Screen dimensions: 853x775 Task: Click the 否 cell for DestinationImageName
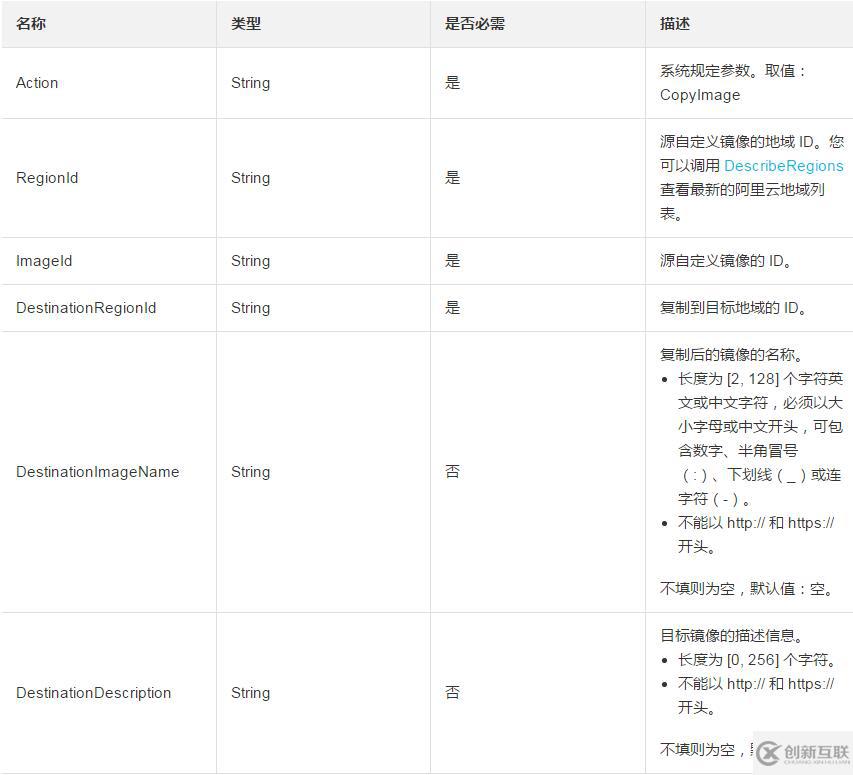453,471
